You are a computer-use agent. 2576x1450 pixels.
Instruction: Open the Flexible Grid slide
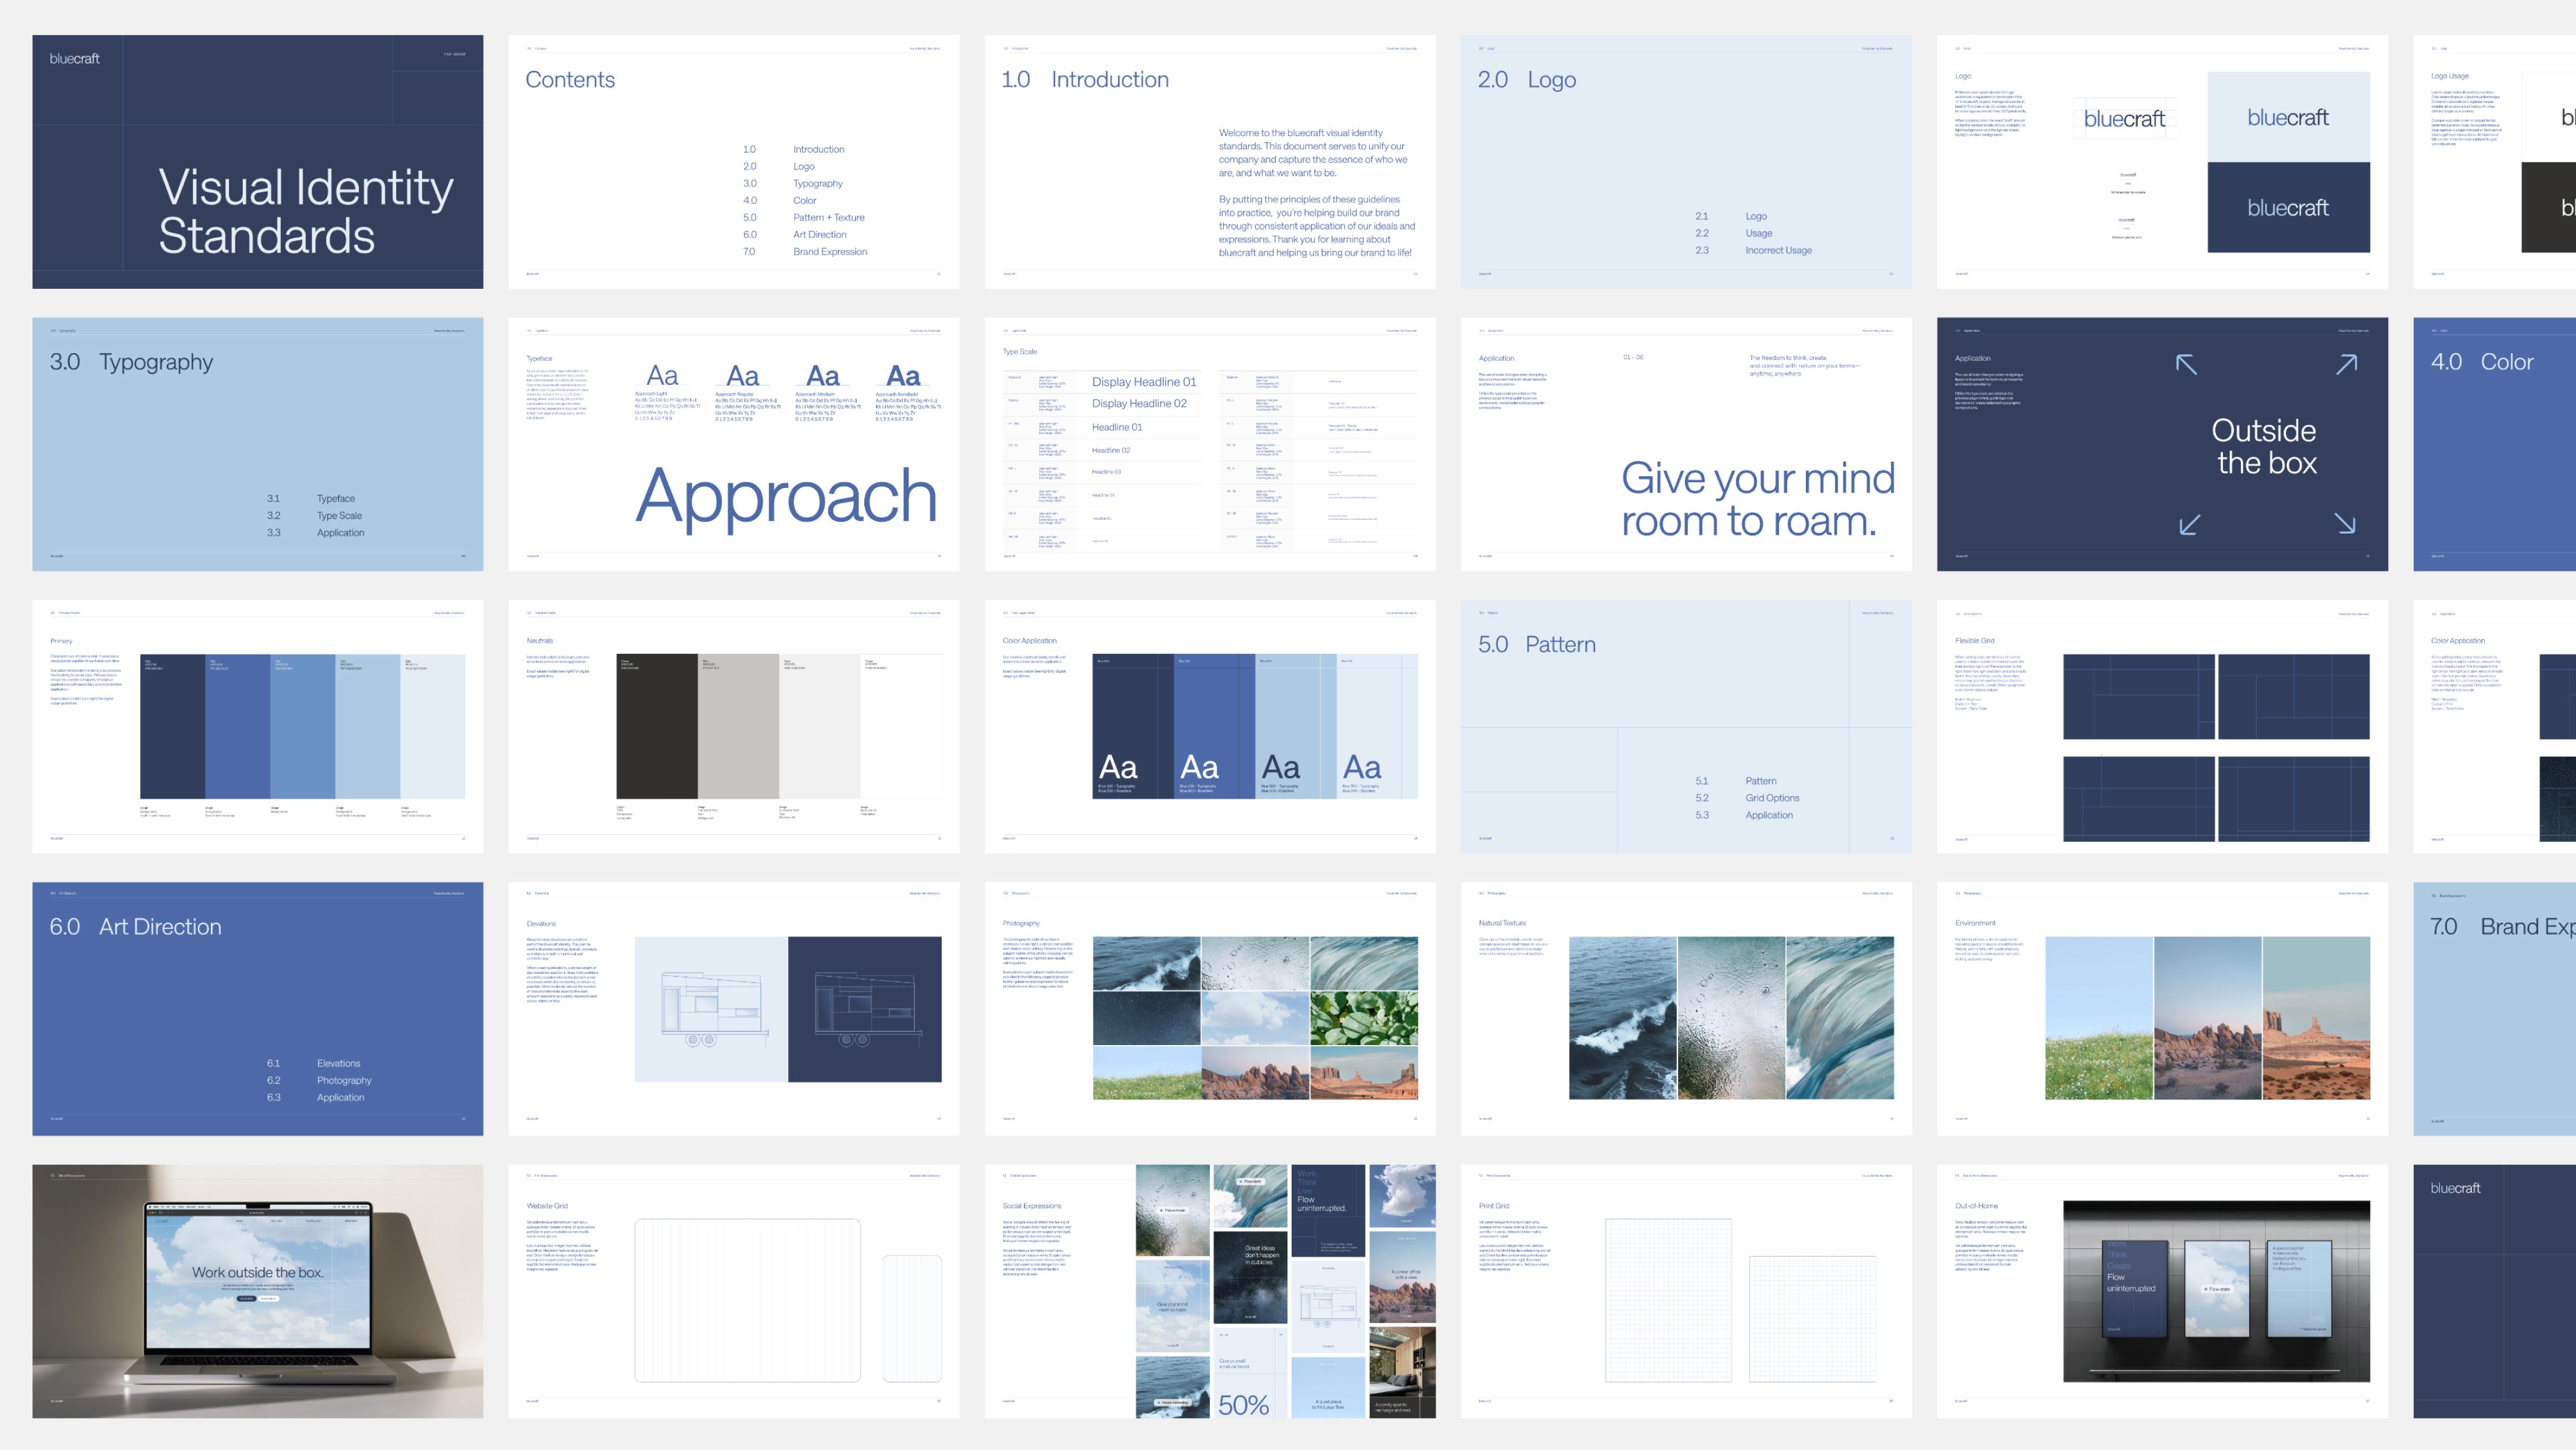pos(2162,726)
